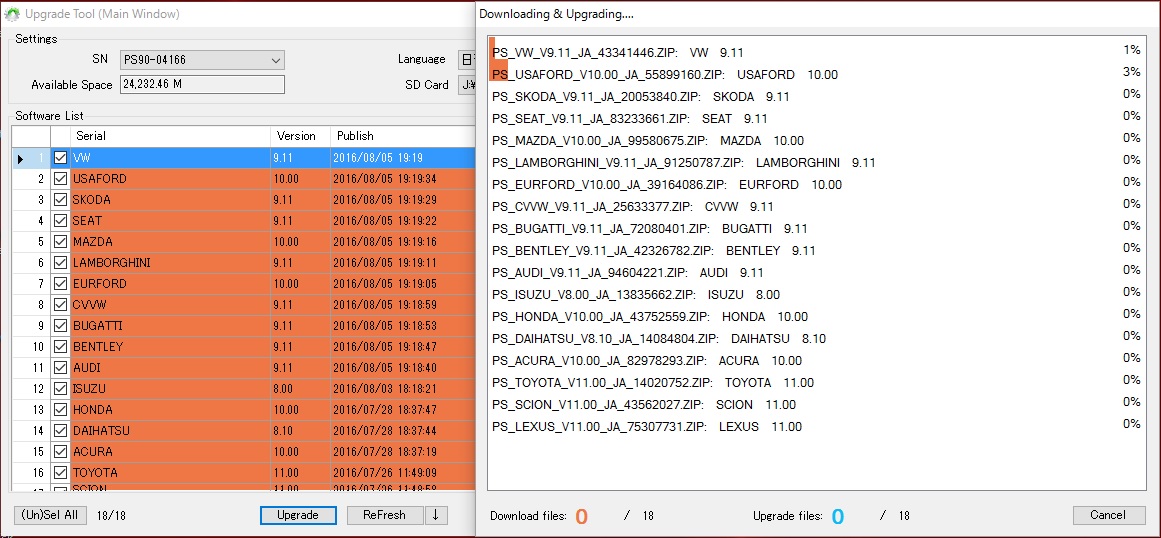1161x538 pixels.
Task: Click the down-arrow button beside ReFresh
Action: 436,515
